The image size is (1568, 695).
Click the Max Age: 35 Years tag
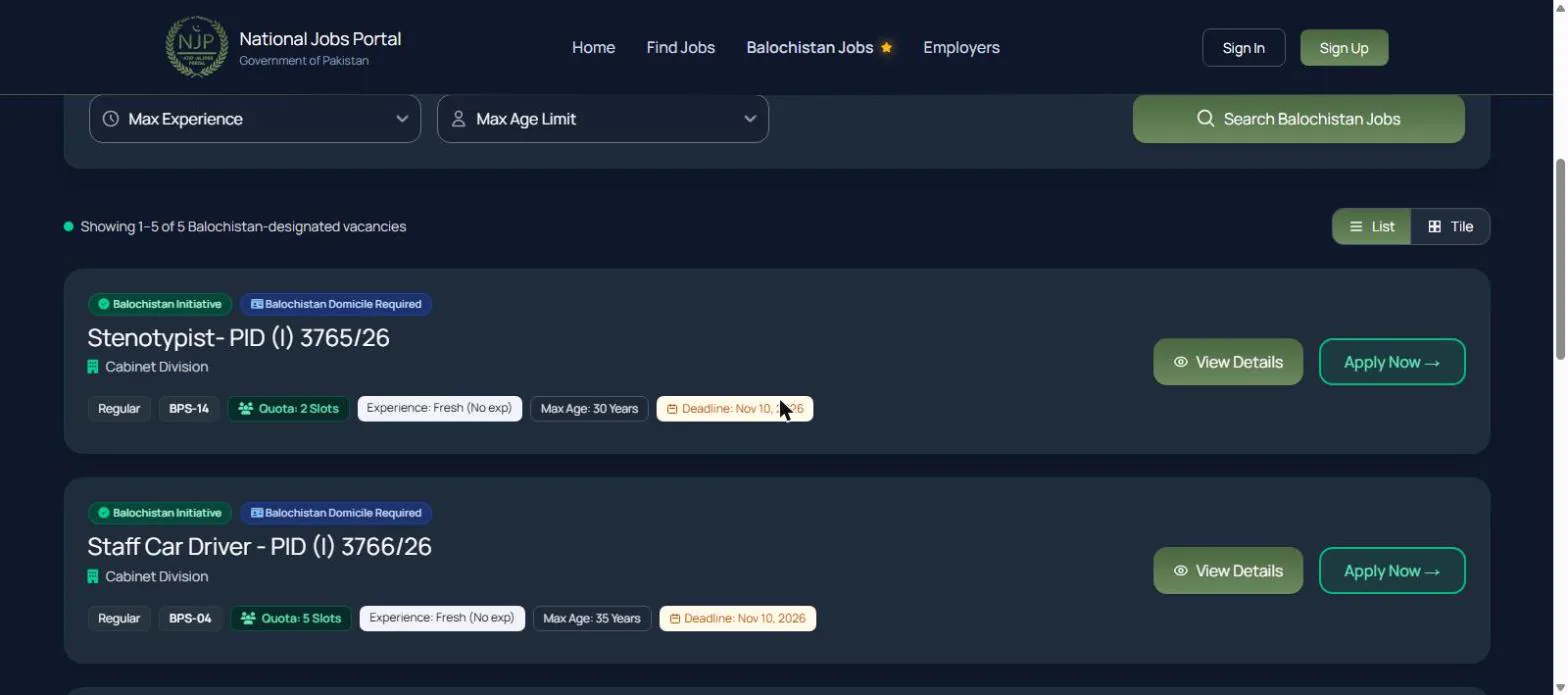592,619
